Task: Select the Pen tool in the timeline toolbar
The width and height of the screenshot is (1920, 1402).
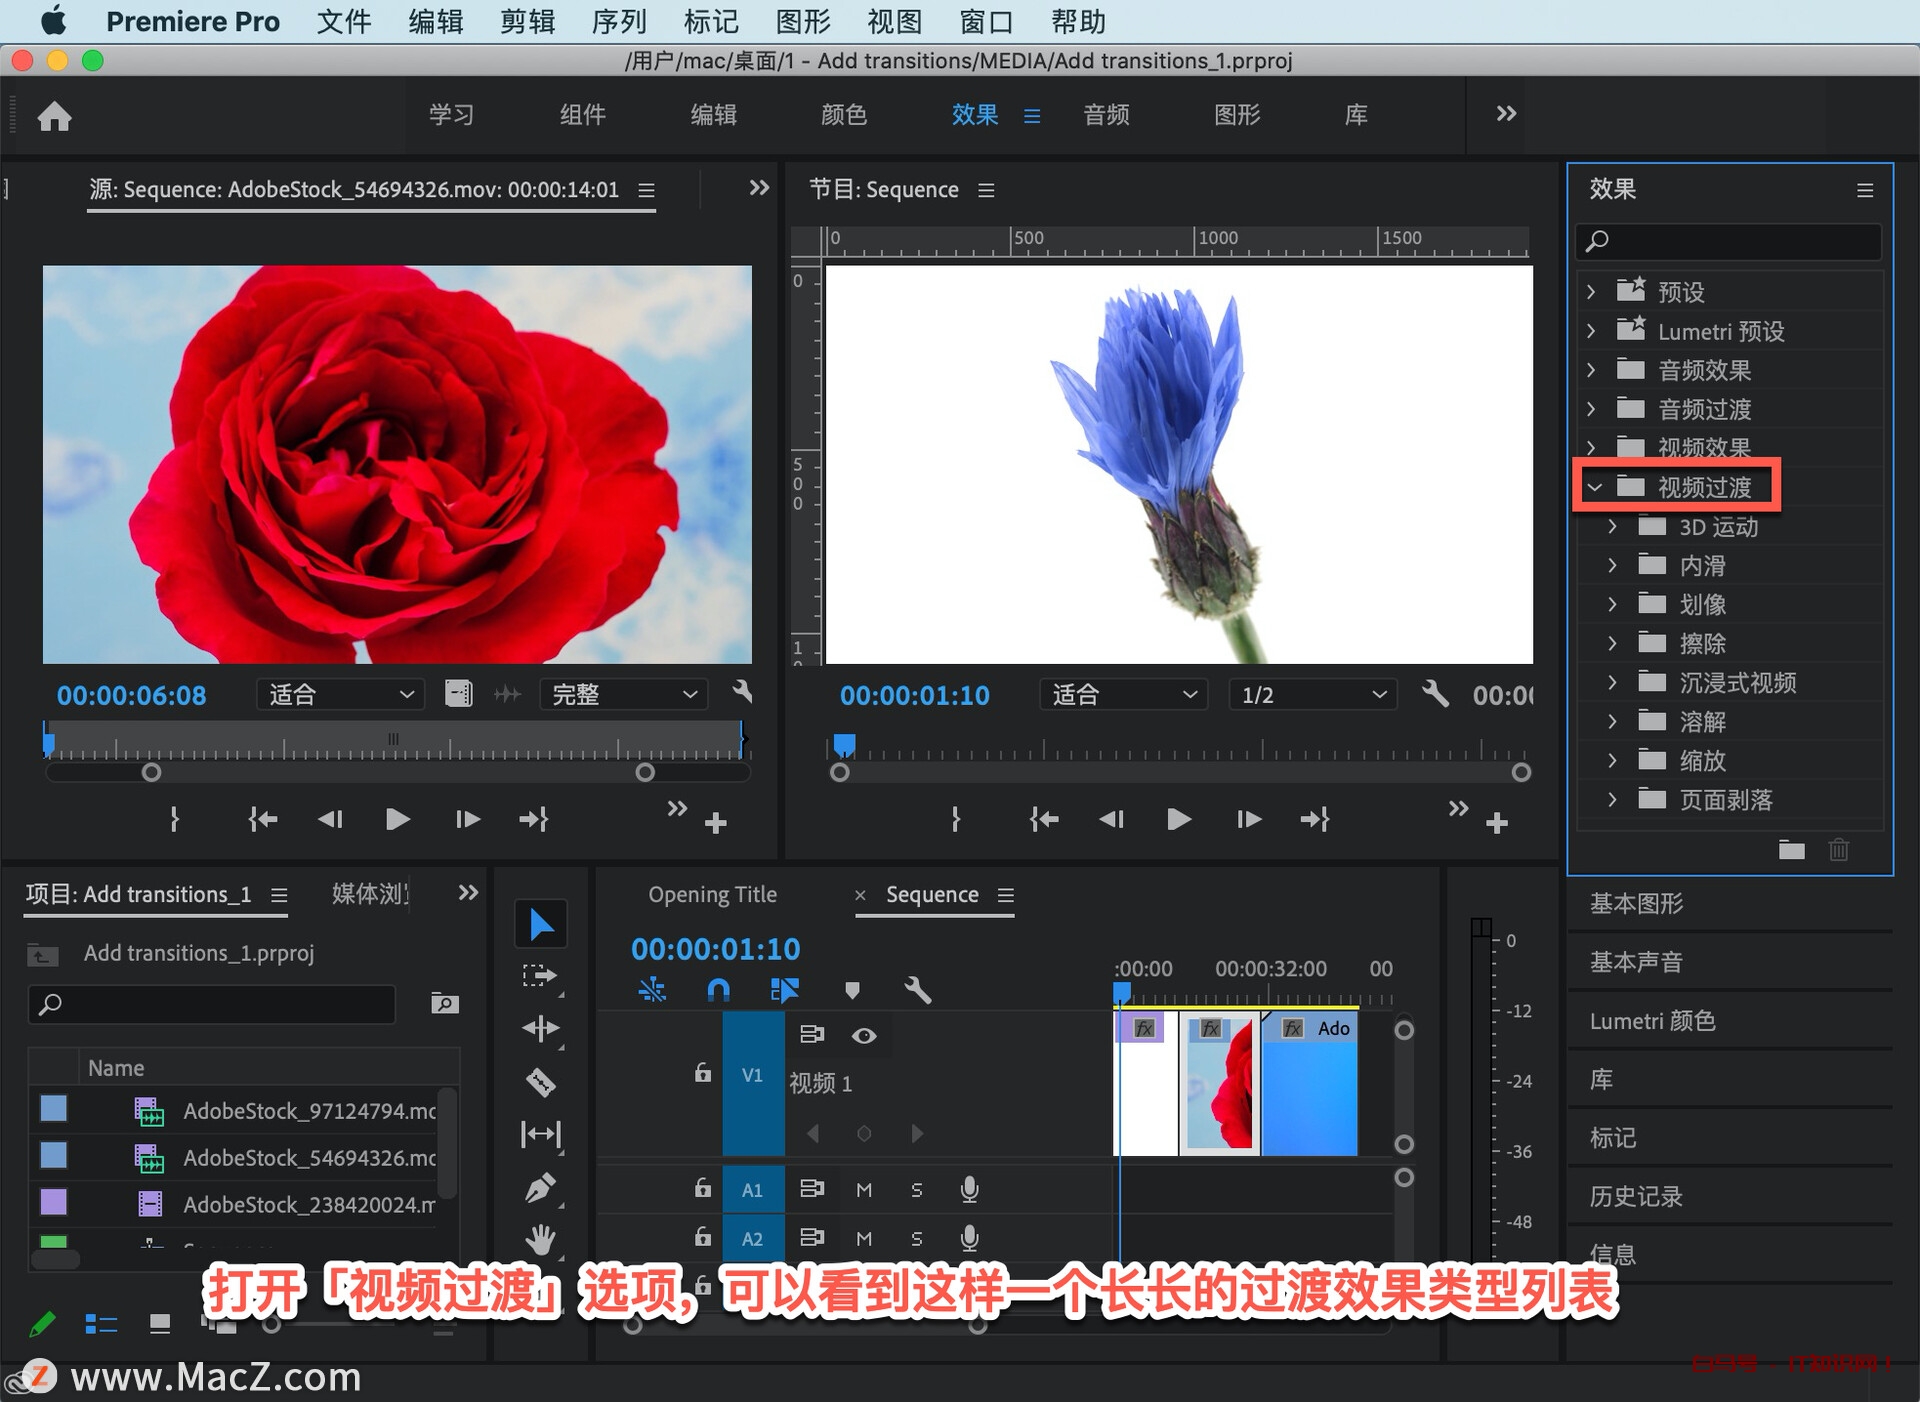Action: click(x=540, y=1187)
